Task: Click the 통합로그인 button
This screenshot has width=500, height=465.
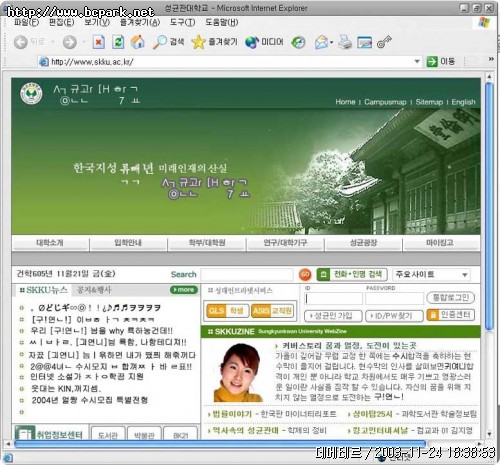Action: tap(451, 297)
